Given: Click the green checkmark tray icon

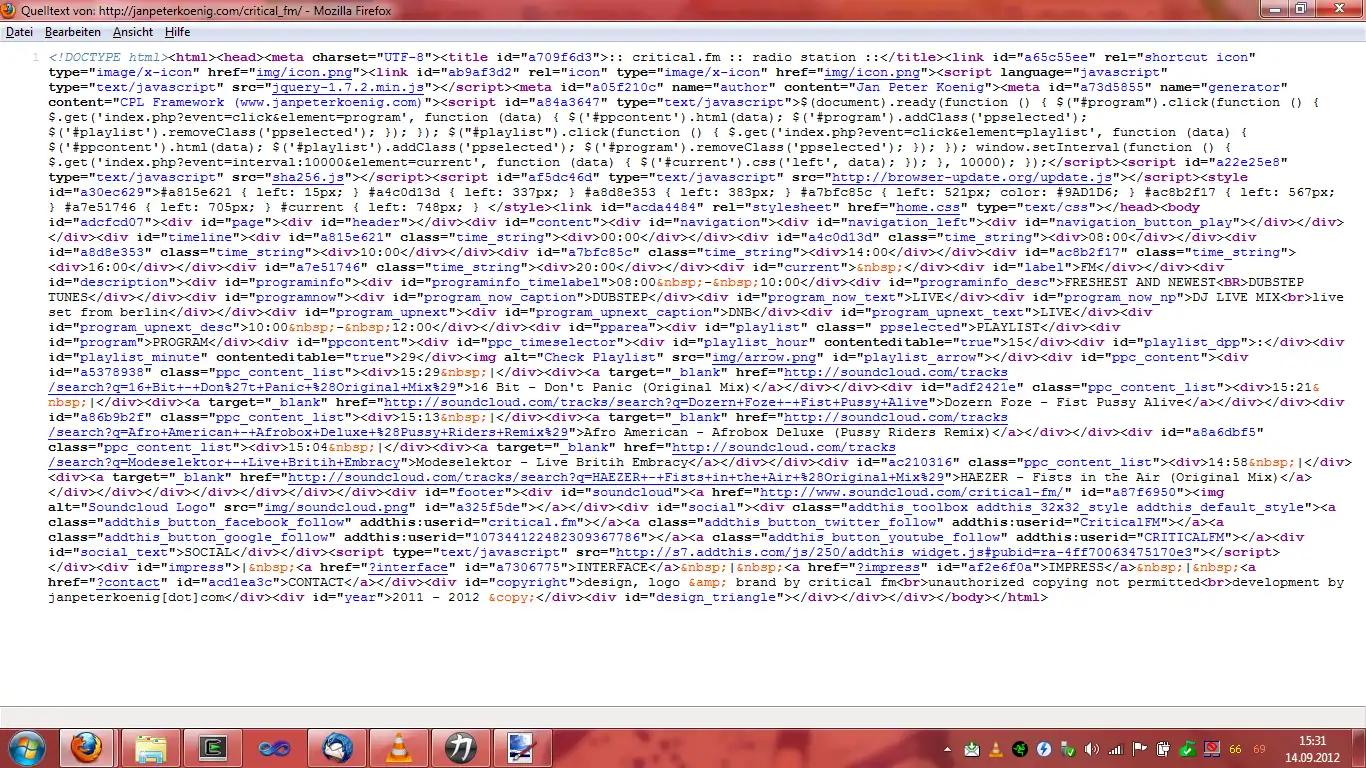Looking at the screenshot, I should coord(1187,749).
